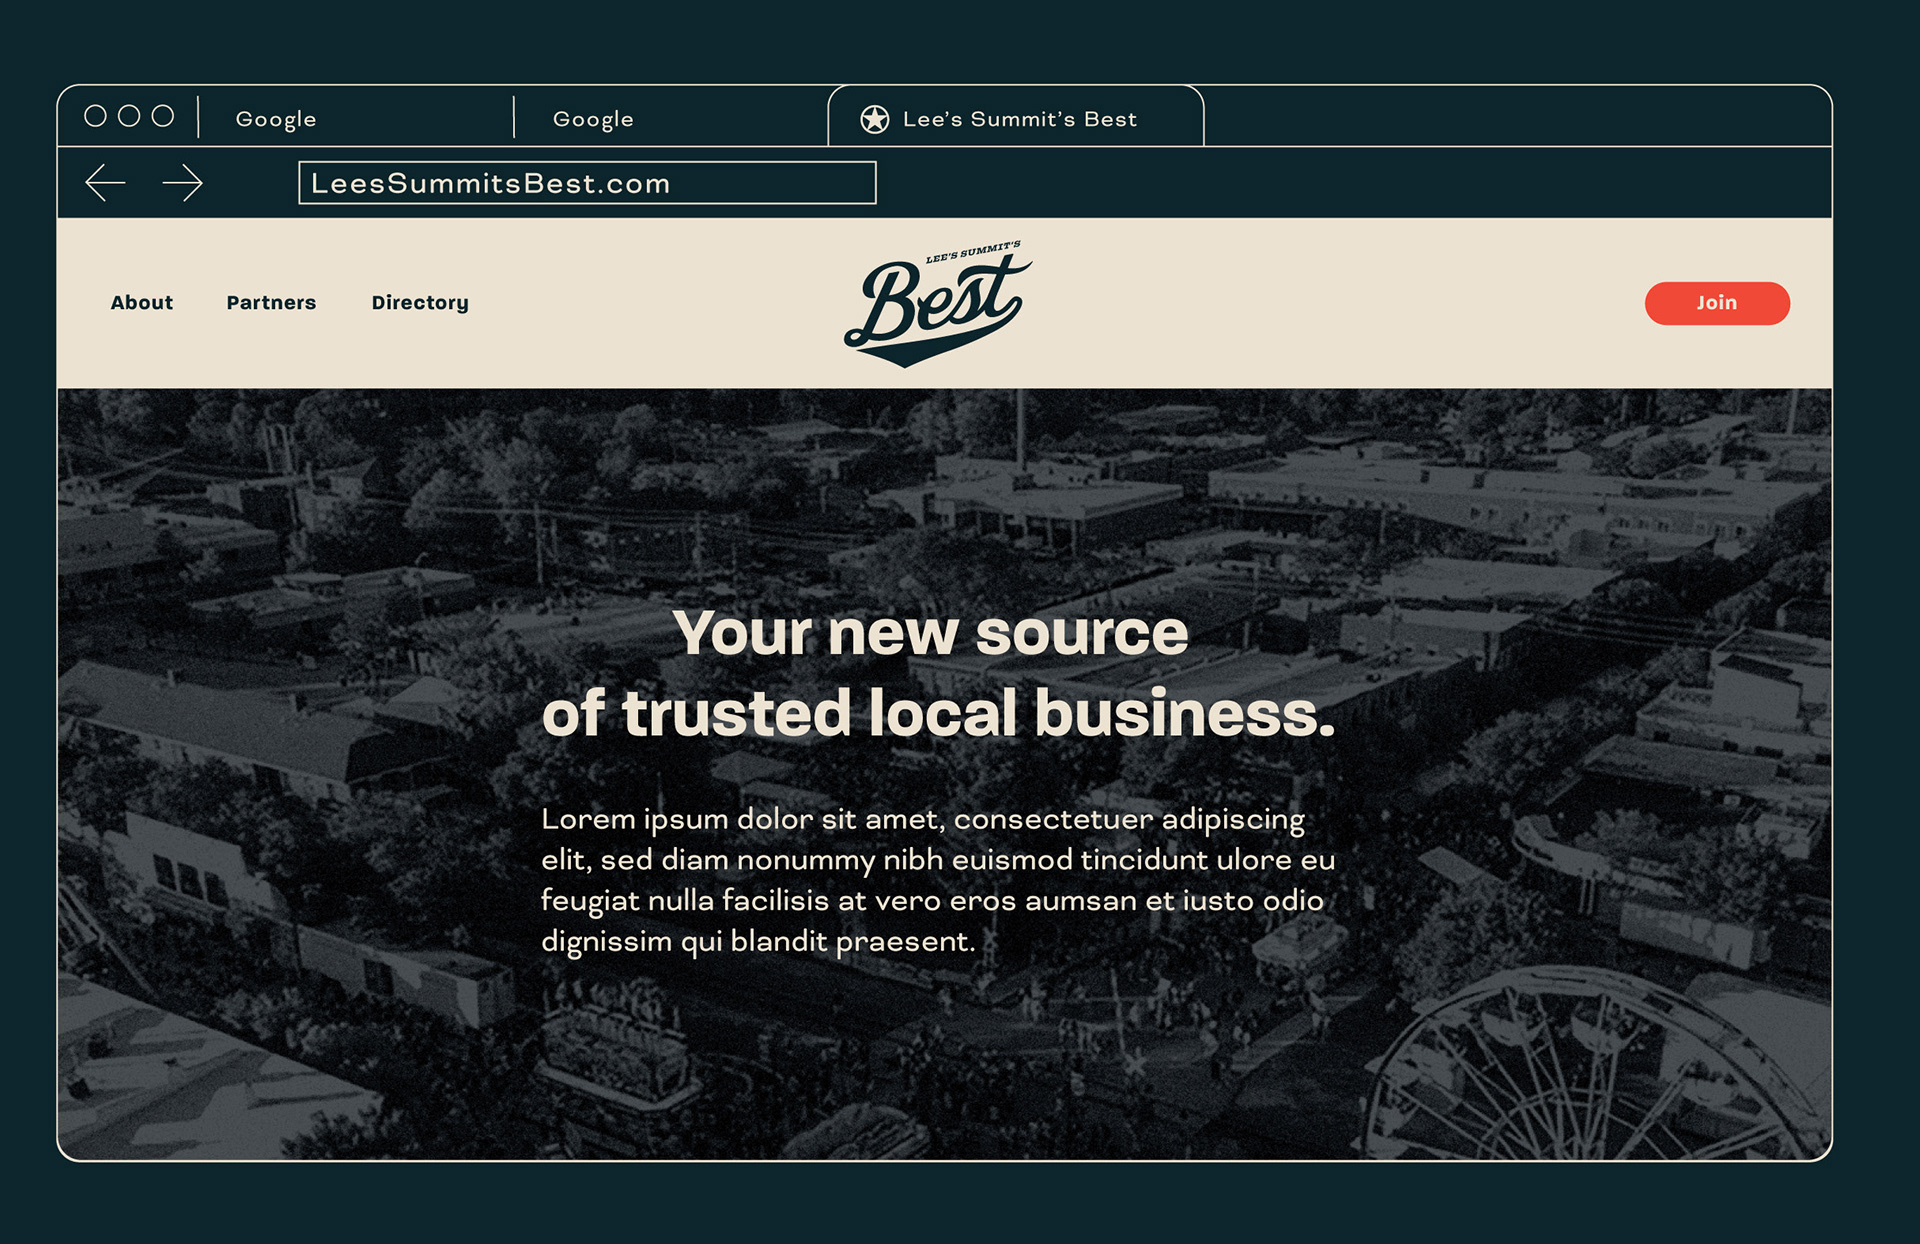Switch to the second Google tab
The image size is (1920, 1244).
coord(671,118)
